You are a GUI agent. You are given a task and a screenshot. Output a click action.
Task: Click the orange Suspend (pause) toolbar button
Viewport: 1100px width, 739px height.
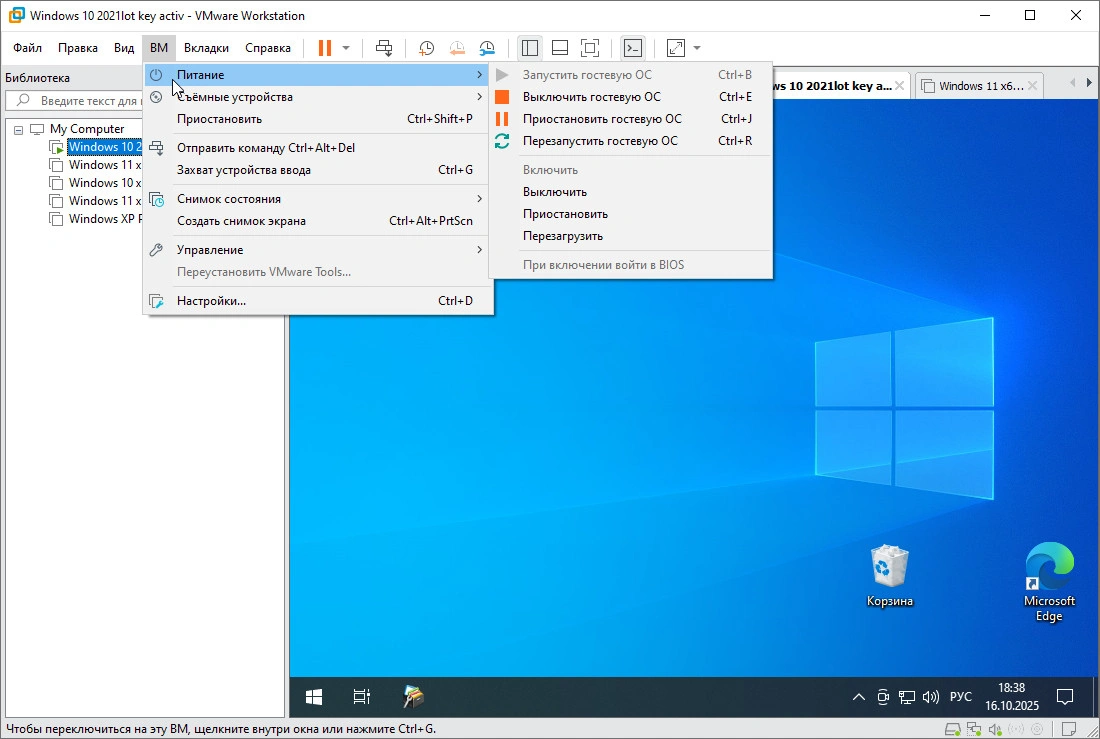[324, 48]
